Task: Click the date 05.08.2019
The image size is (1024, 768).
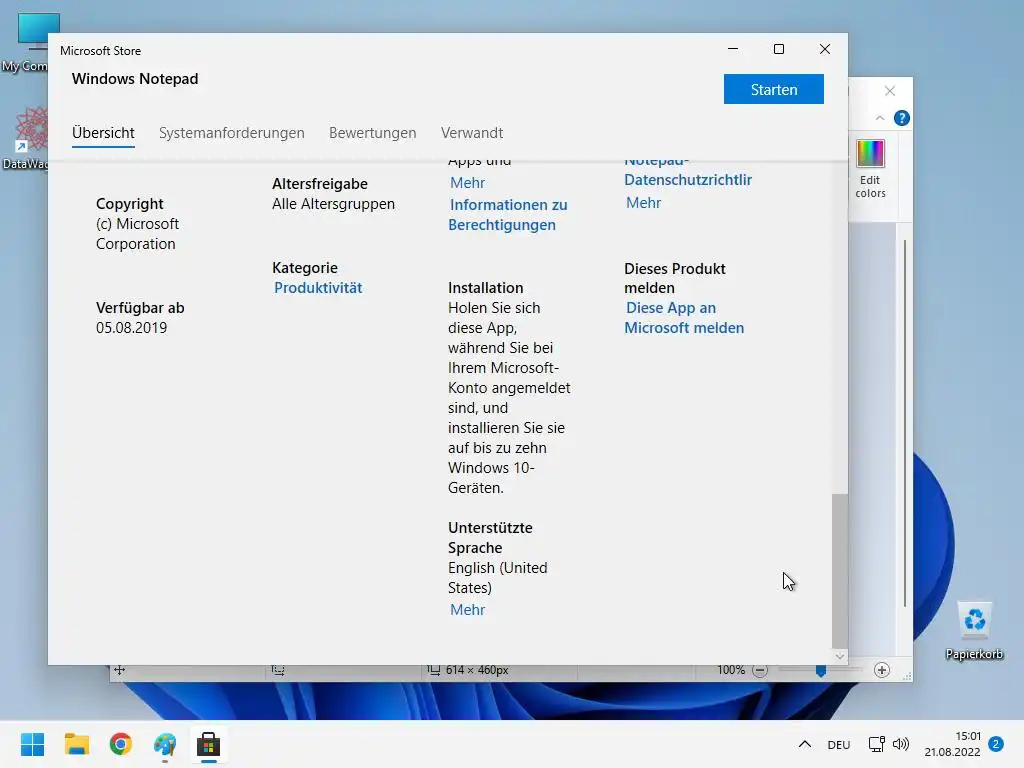Action: (131, 328)
